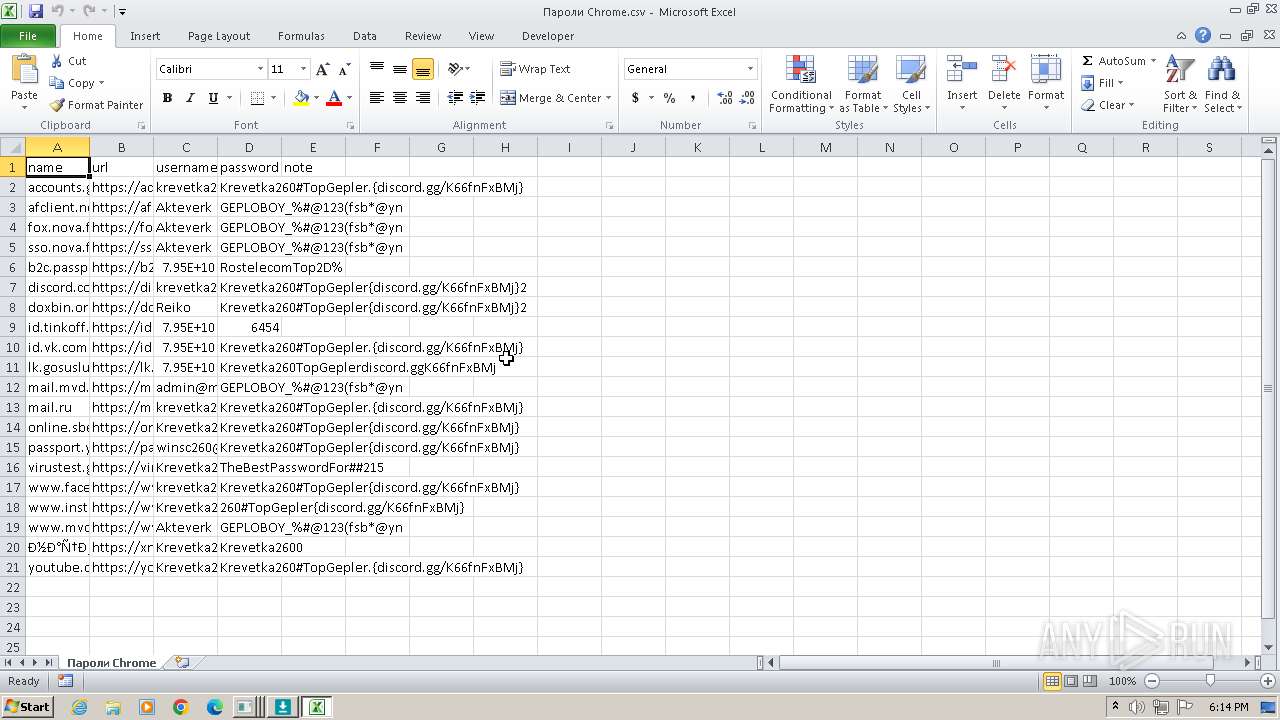Toggle Underline formatting
This screenshot has height=720, width=1280.
[213, 98]
